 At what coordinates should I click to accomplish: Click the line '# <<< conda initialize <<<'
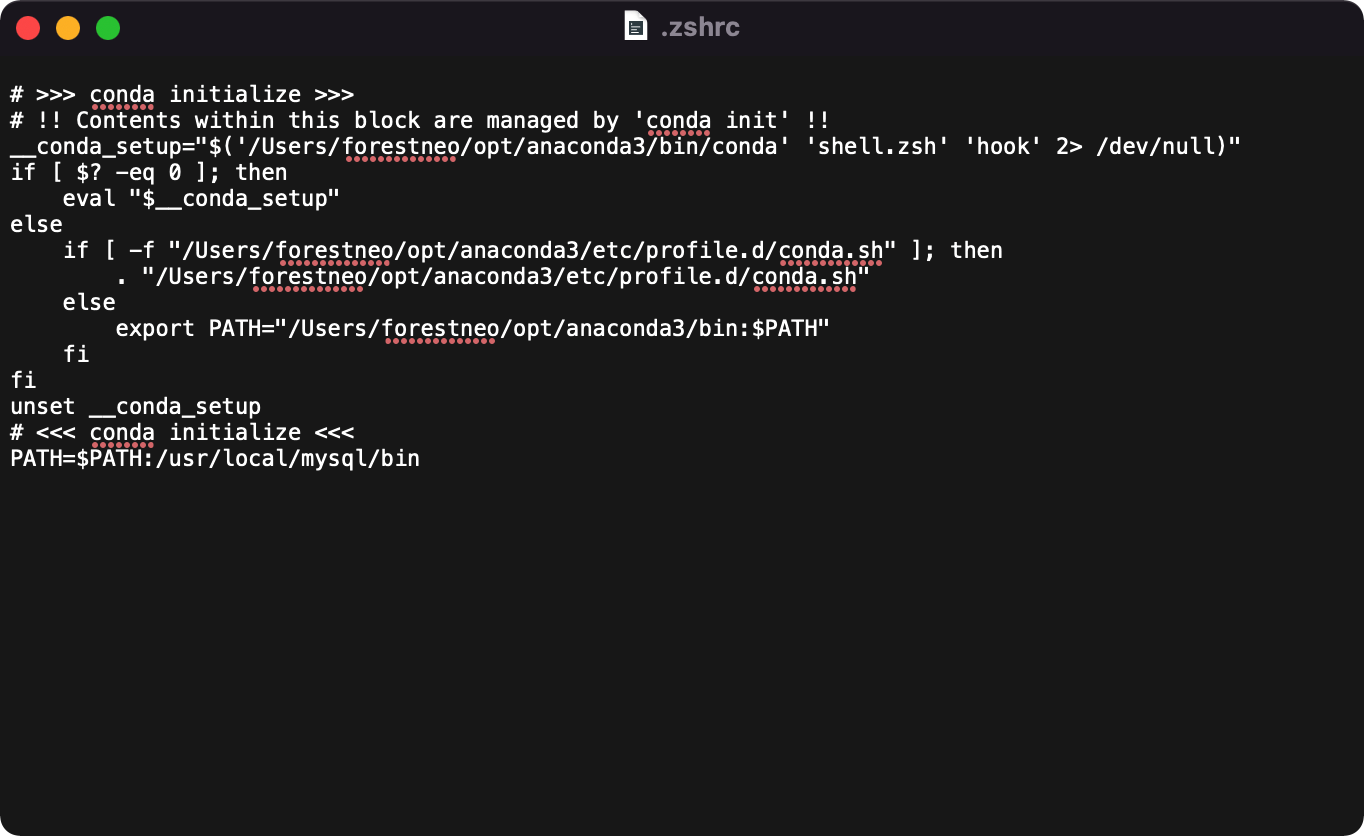pos(182,433)
